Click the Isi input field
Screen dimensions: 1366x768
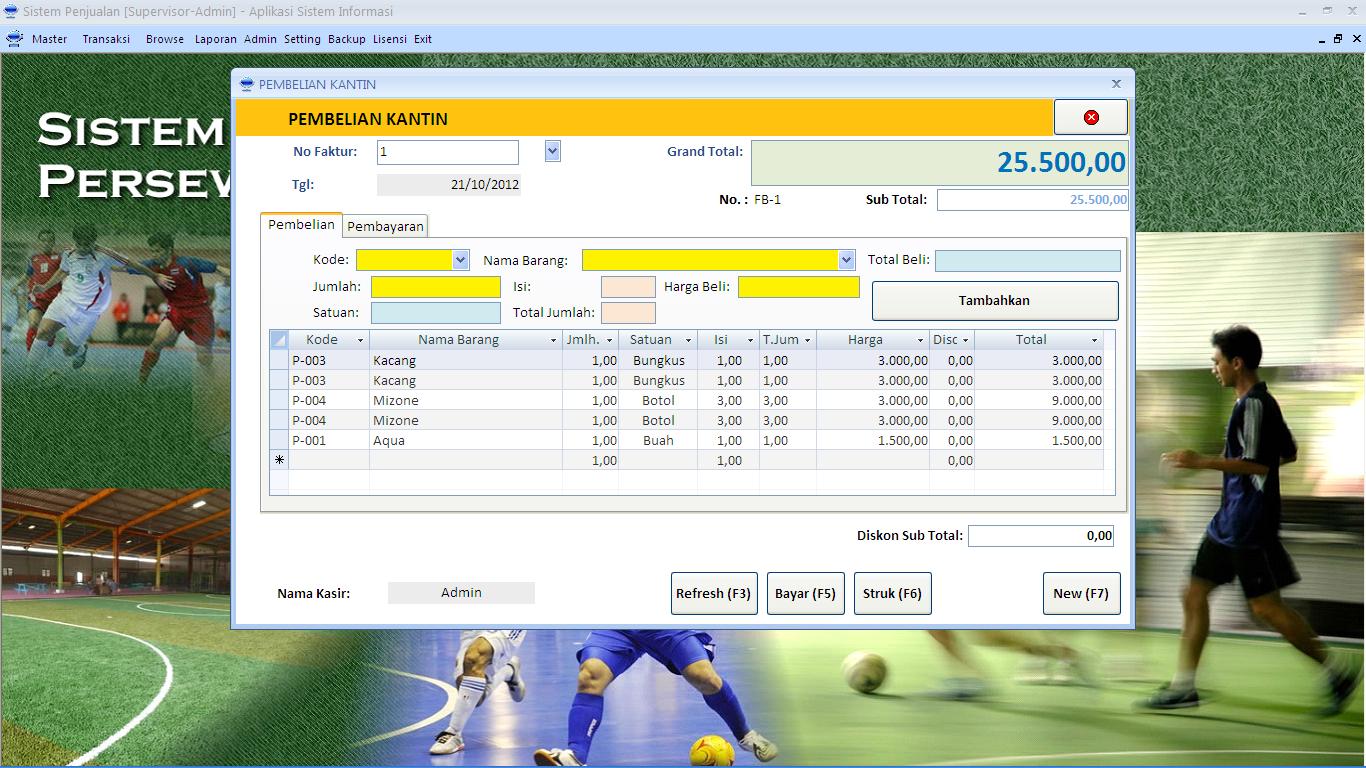[x=628, y=287]
